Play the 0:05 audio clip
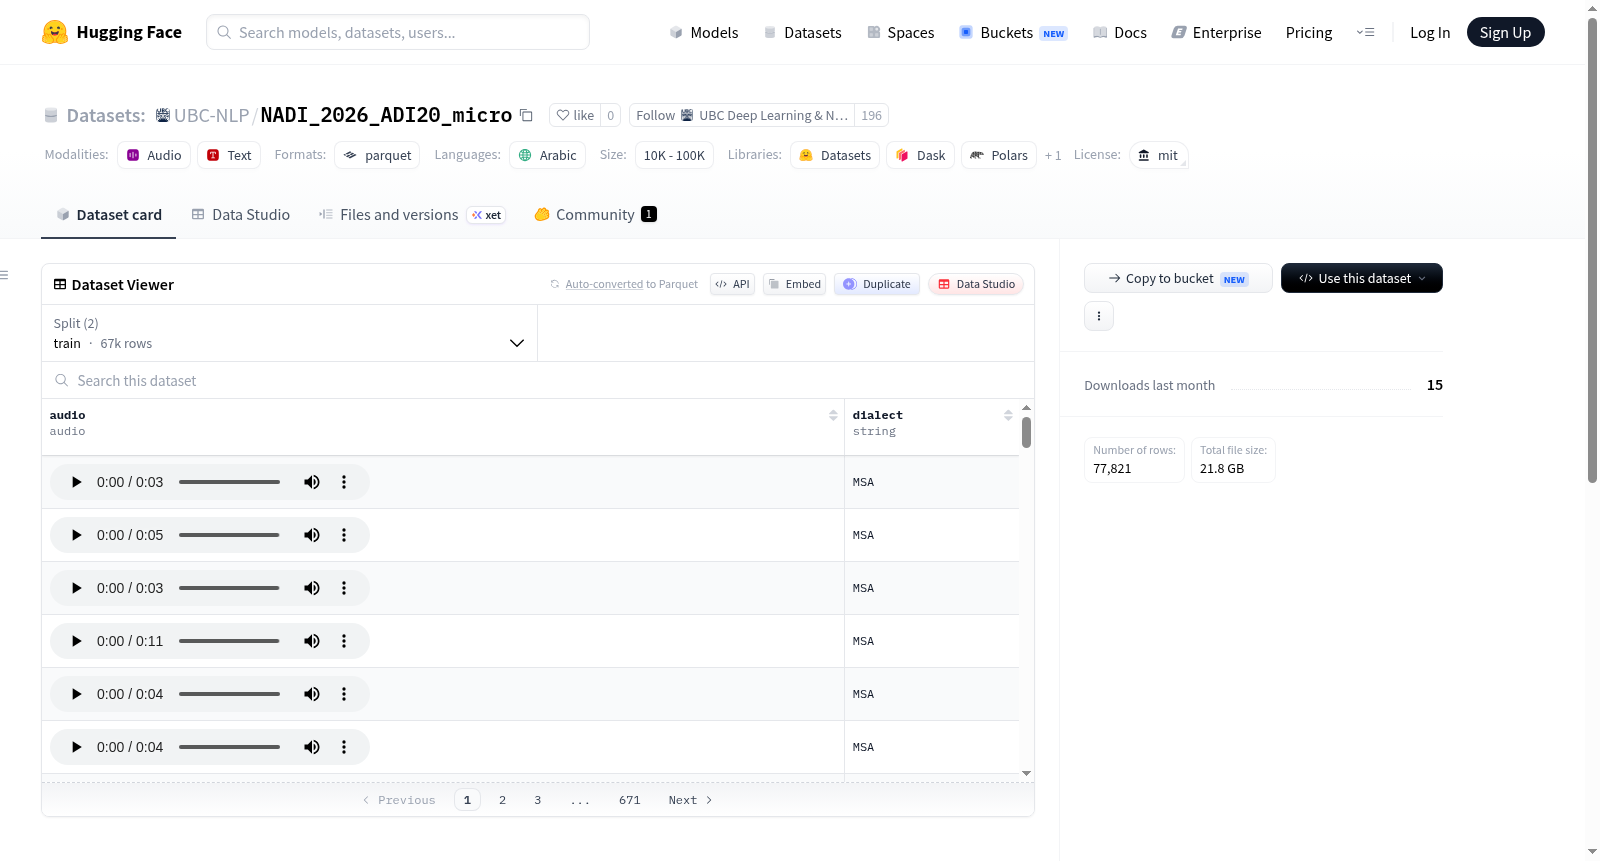 pyautogui.click(x=77, y=535)
